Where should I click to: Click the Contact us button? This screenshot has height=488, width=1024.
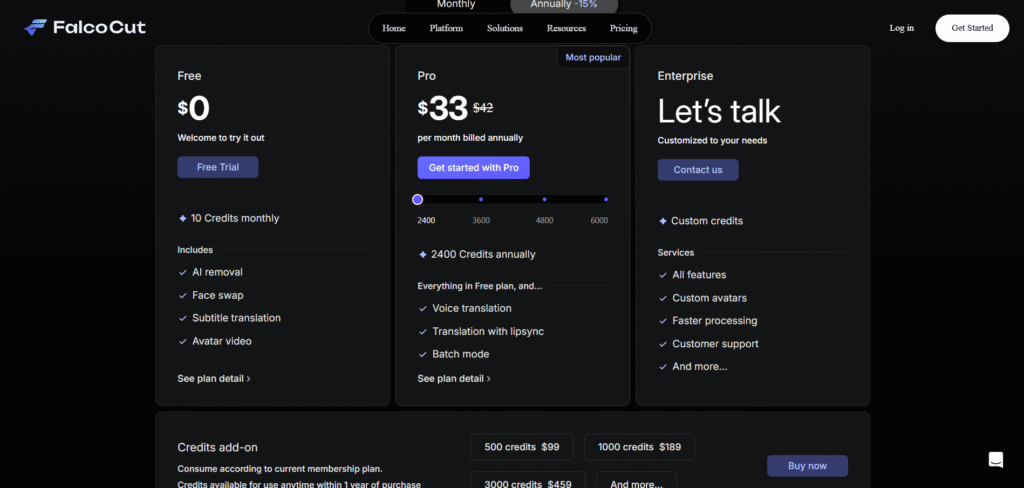[x=697, y=170]
